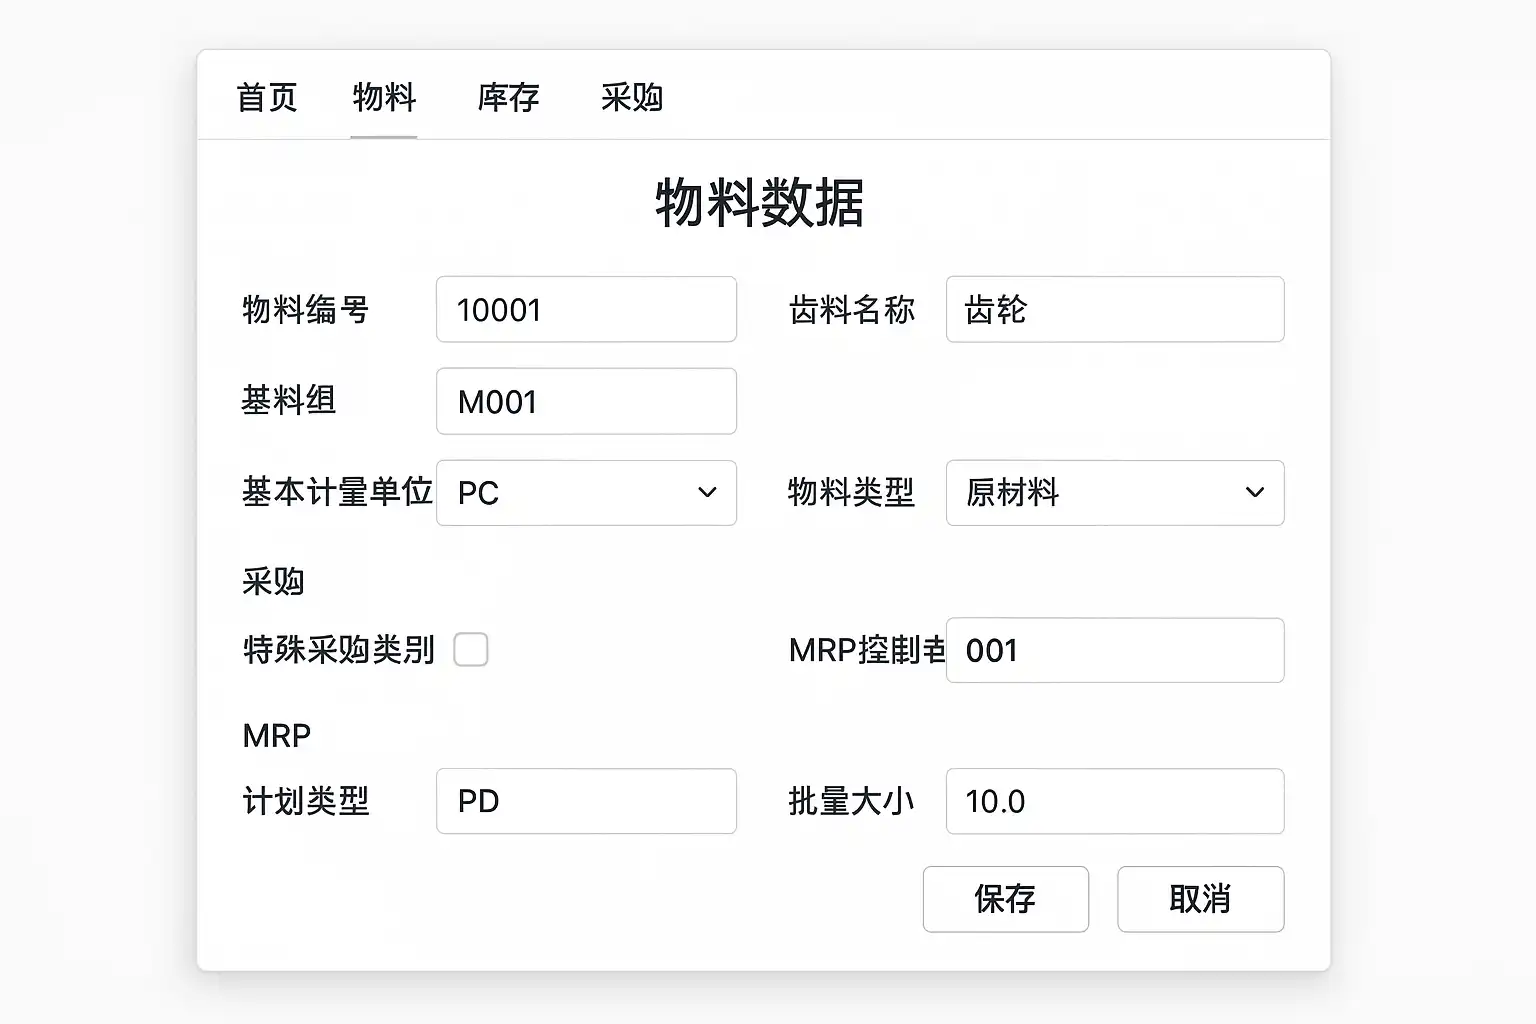Switch to the 物料 tab
1536x1024 pixels.
[x=384, y=98]
